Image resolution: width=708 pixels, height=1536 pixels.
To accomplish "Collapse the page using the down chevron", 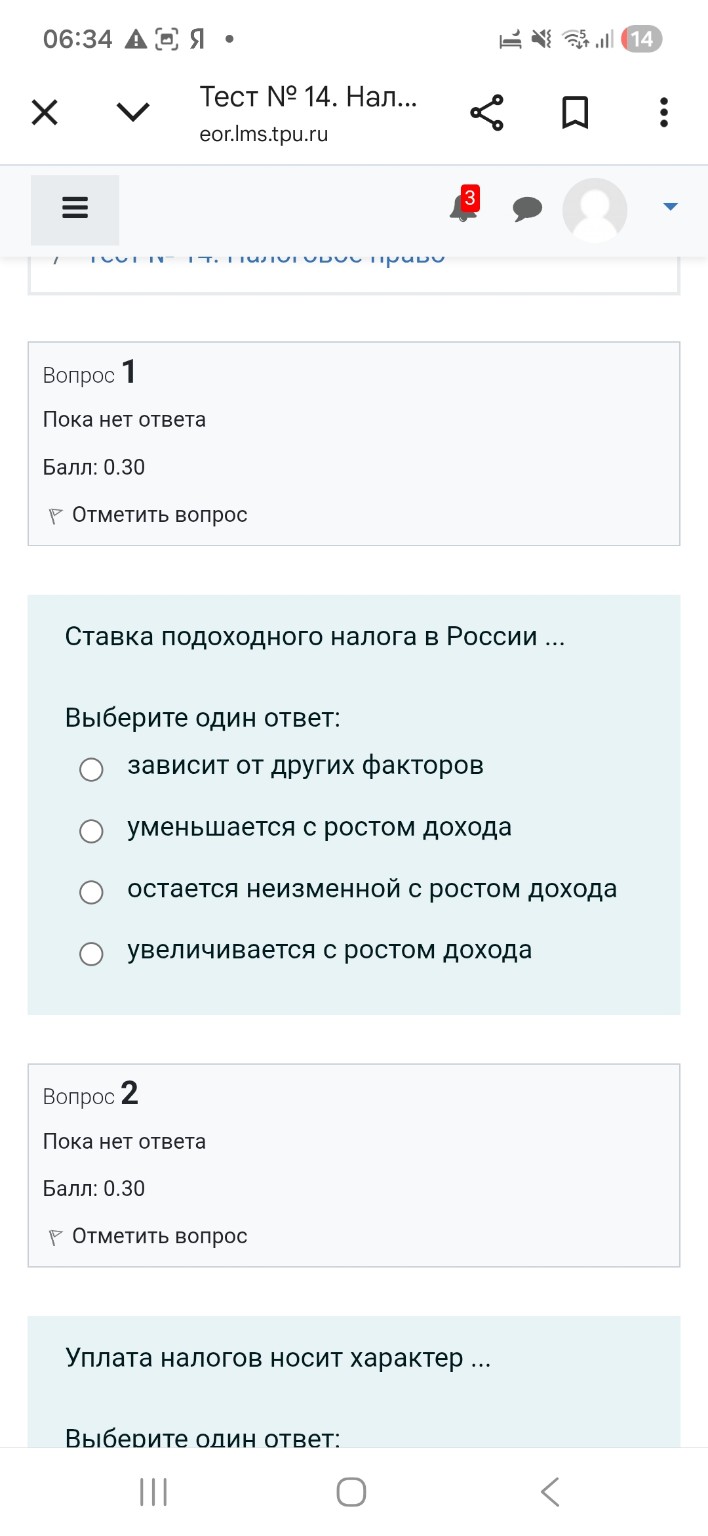I will [132, 112].
